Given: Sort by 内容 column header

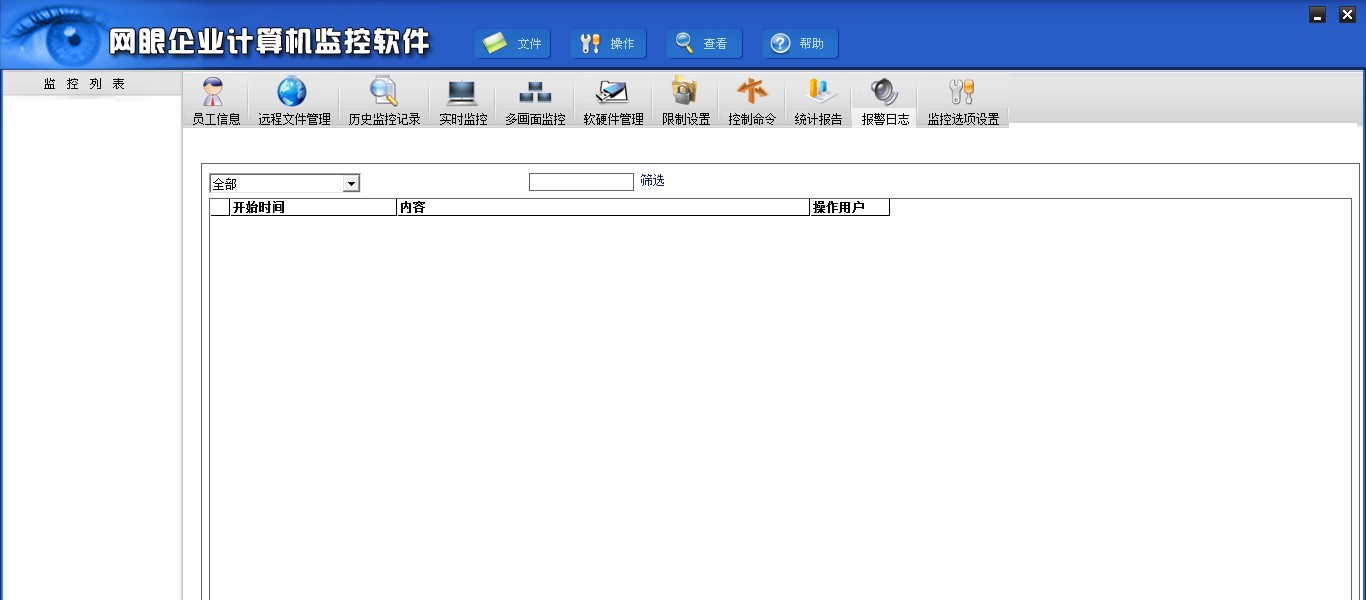Looking at the screenshot, I should [x=603, y=208].
